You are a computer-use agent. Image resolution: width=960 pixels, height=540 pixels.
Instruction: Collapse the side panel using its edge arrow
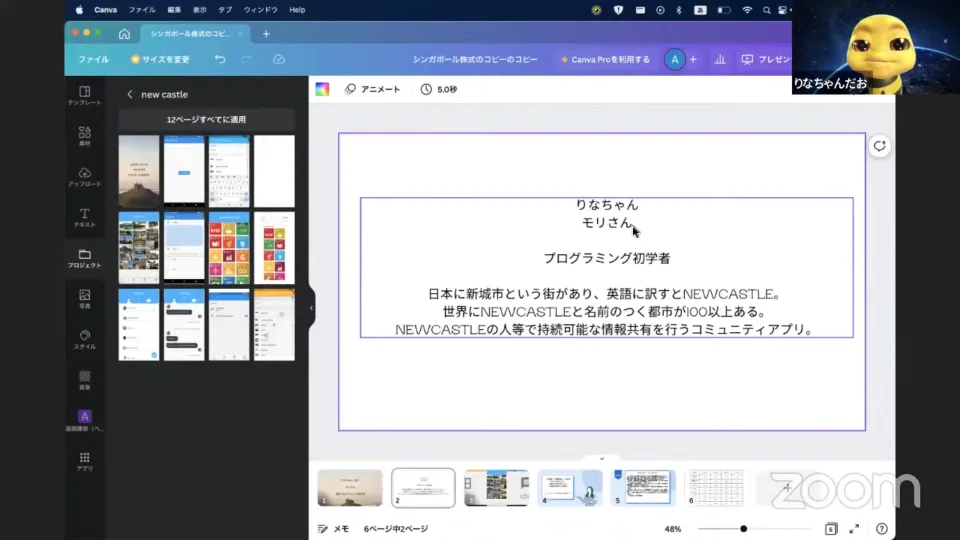[x=311, y=308]
